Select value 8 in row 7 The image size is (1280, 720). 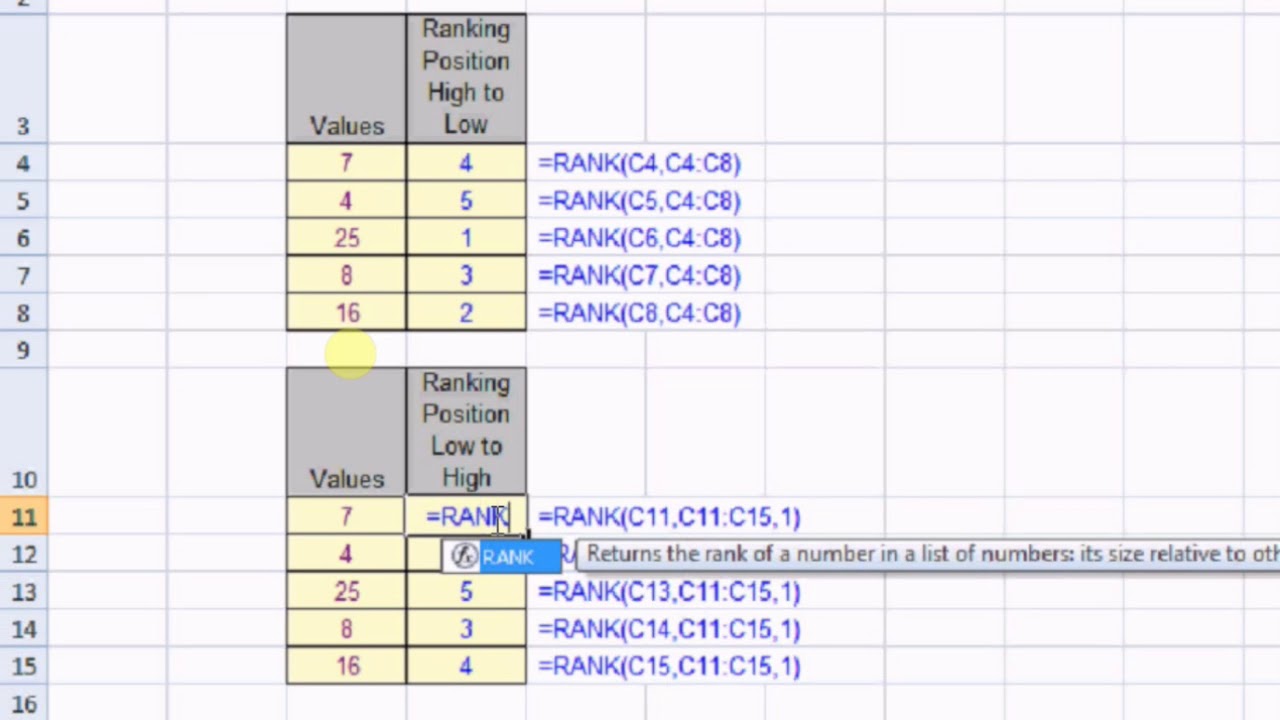(346, 276)
